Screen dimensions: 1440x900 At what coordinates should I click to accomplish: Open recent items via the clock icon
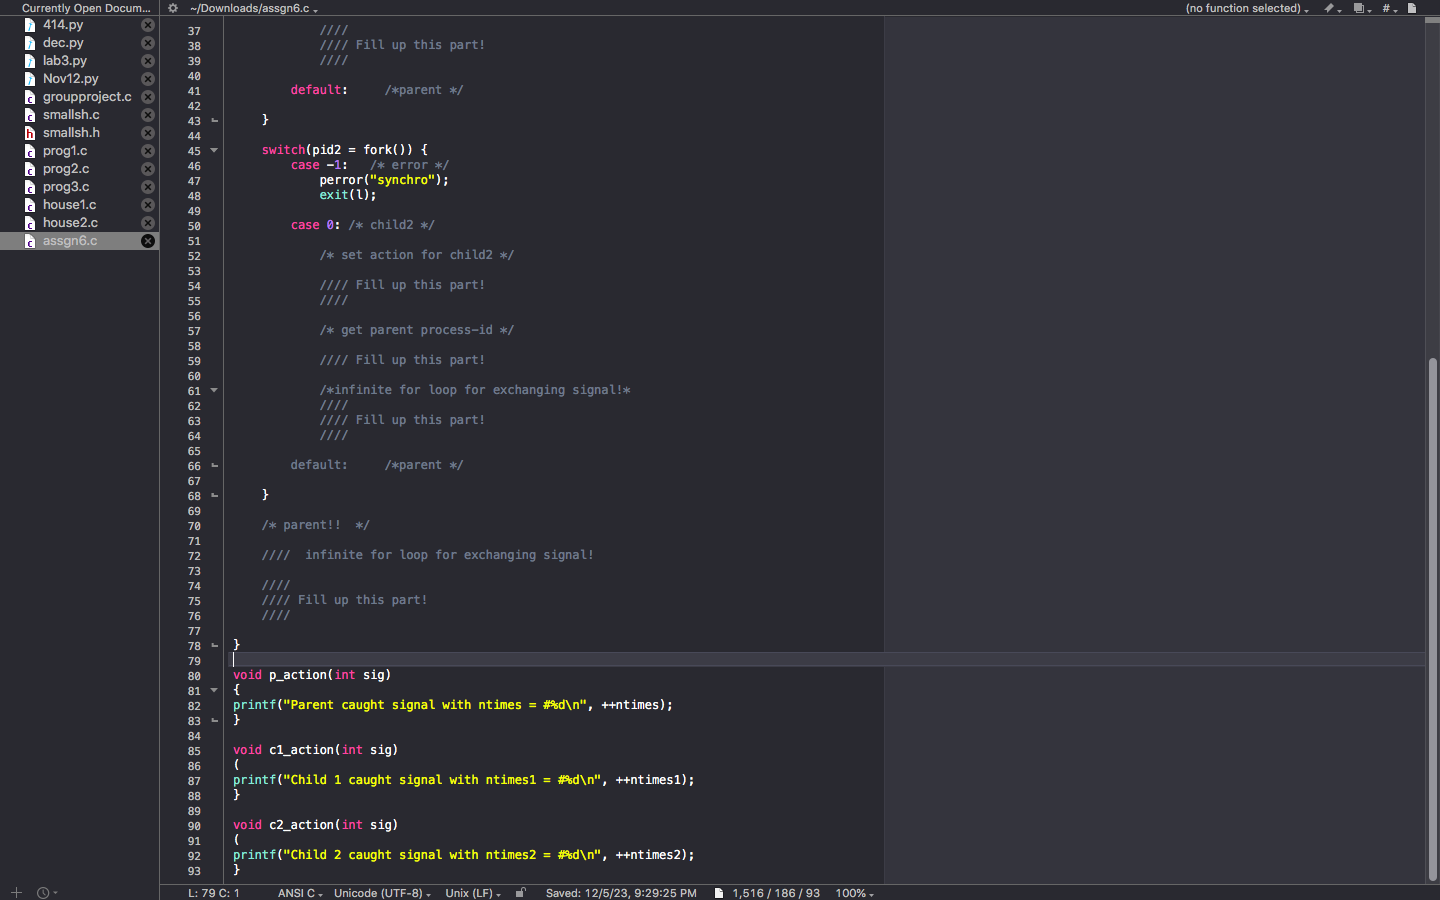pyautogui.click(x=41, y=892)
